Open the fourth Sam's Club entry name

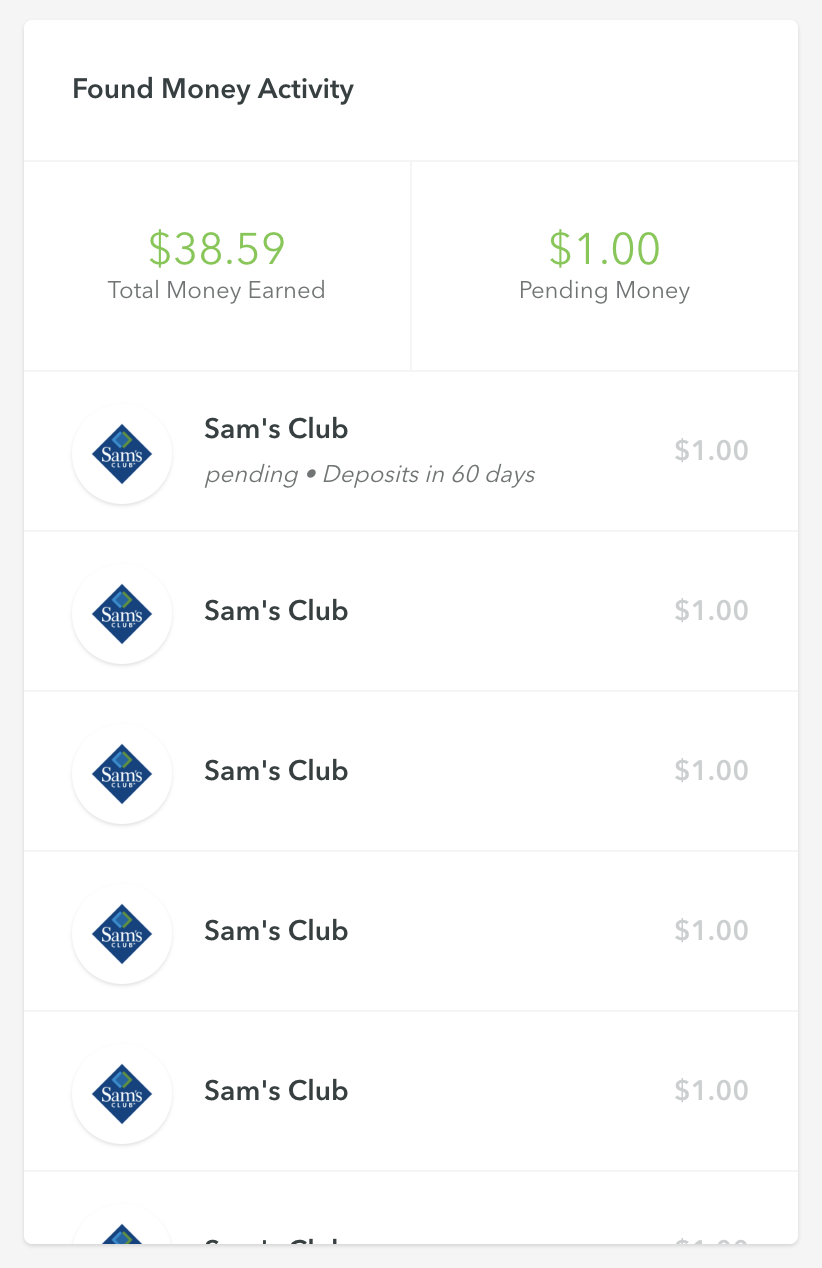point(276,930)
